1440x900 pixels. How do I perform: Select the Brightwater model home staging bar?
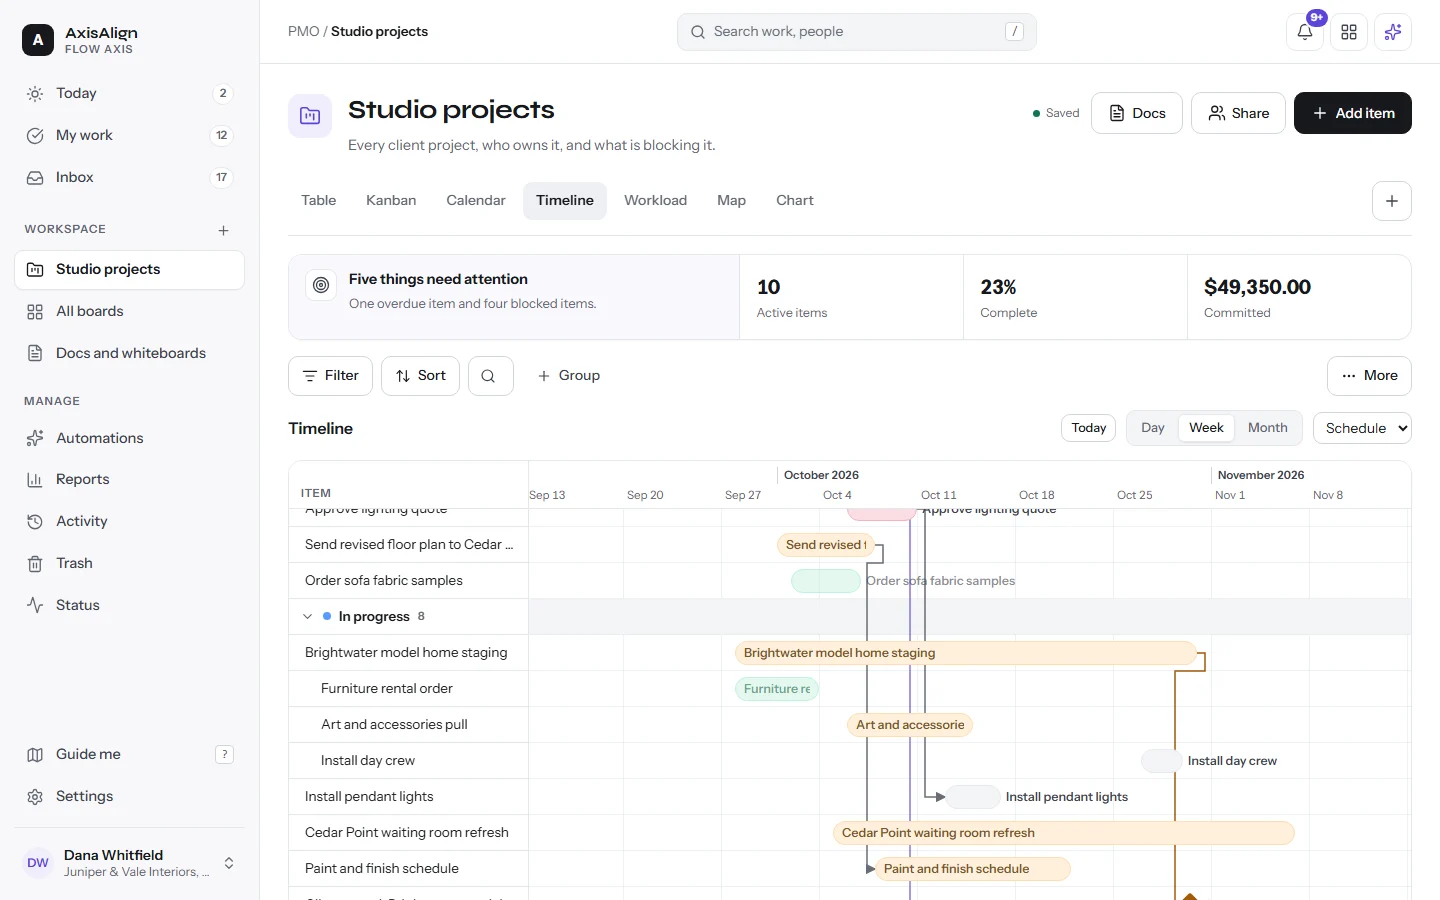[x=966, y=653]
